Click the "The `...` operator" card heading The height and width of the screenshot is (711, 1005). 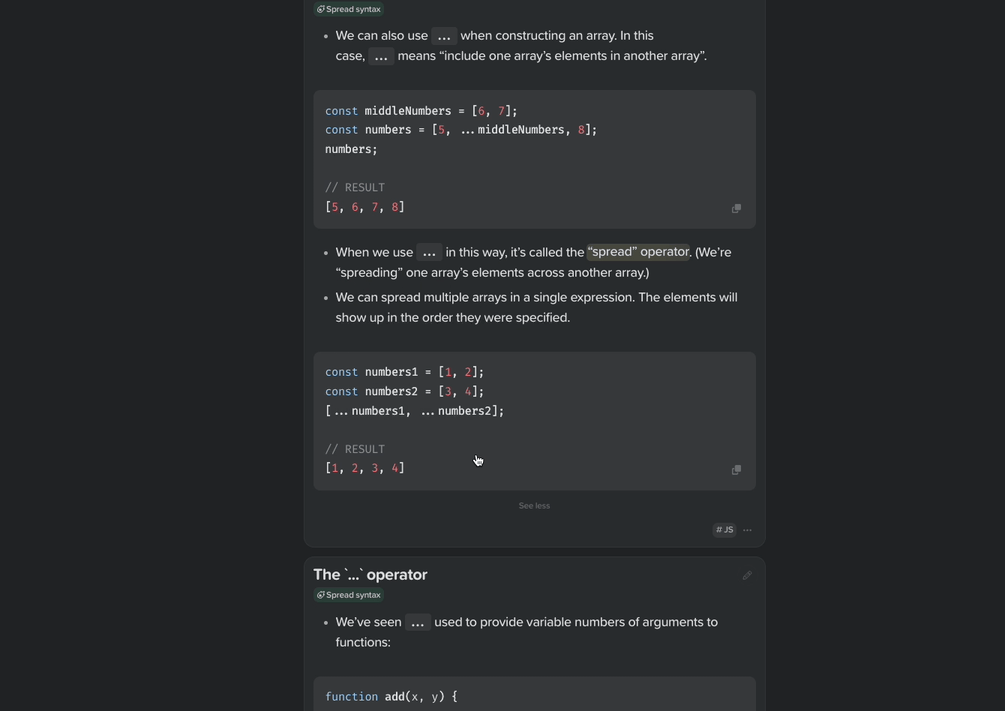[x=370, y=575]
